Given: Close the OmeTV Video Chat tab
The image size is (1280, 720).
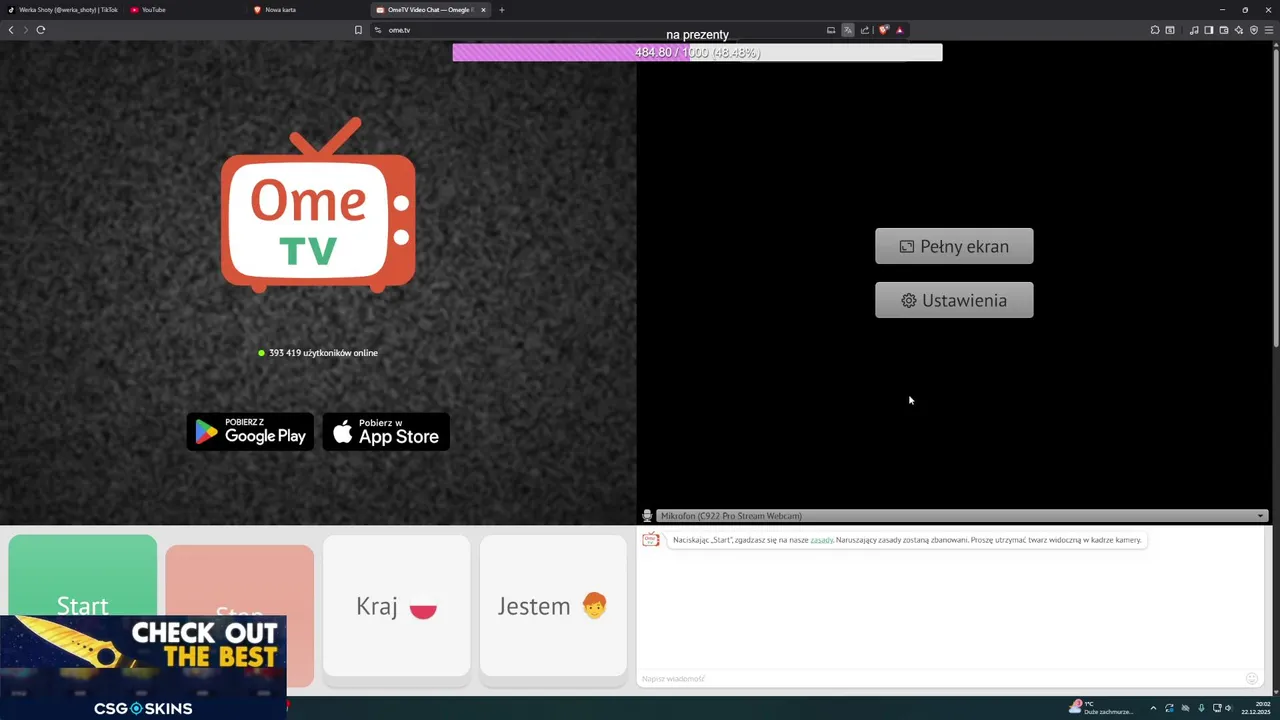Looking at the screenshot, I should 483,10.
